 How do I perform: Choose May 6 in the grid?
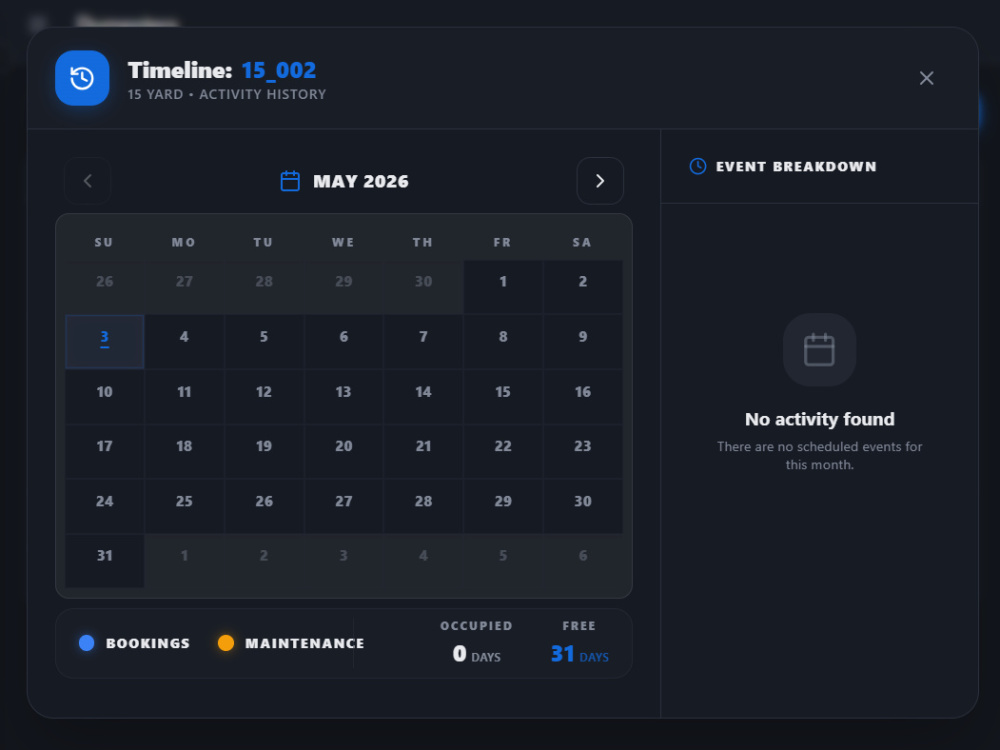pos(344,341)
